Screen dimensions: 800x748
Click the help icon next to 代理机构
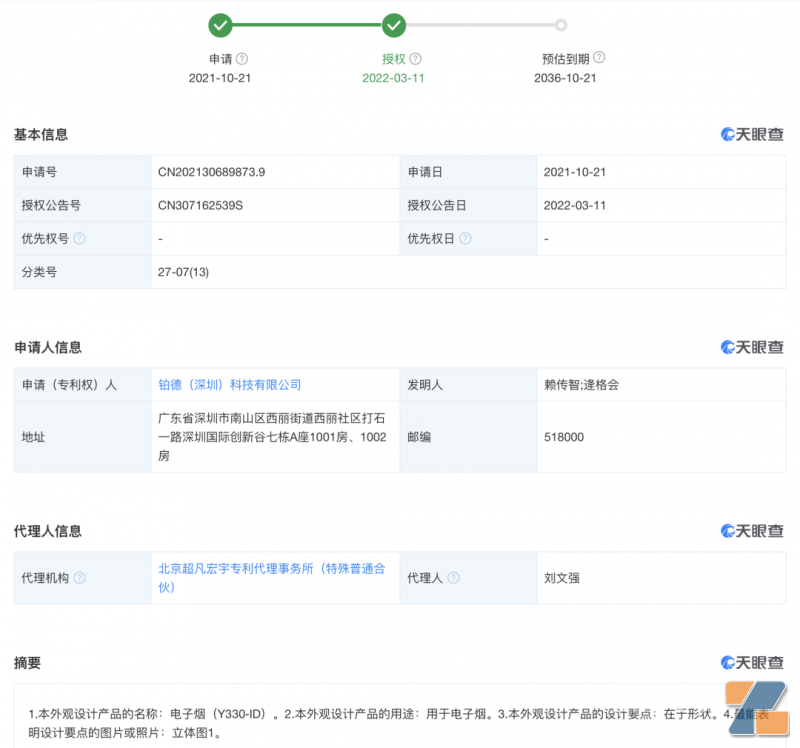[80, 578]
